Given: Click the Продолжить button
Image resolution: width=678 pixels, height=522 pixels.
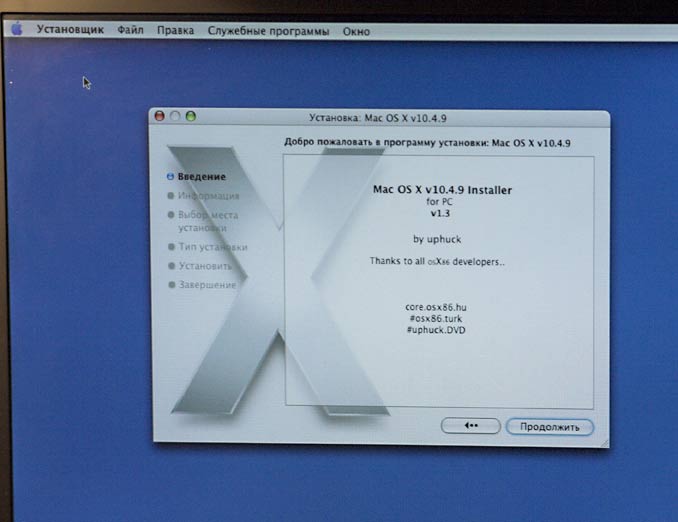Looking at the screenshot, I should [x=550, y=427].
